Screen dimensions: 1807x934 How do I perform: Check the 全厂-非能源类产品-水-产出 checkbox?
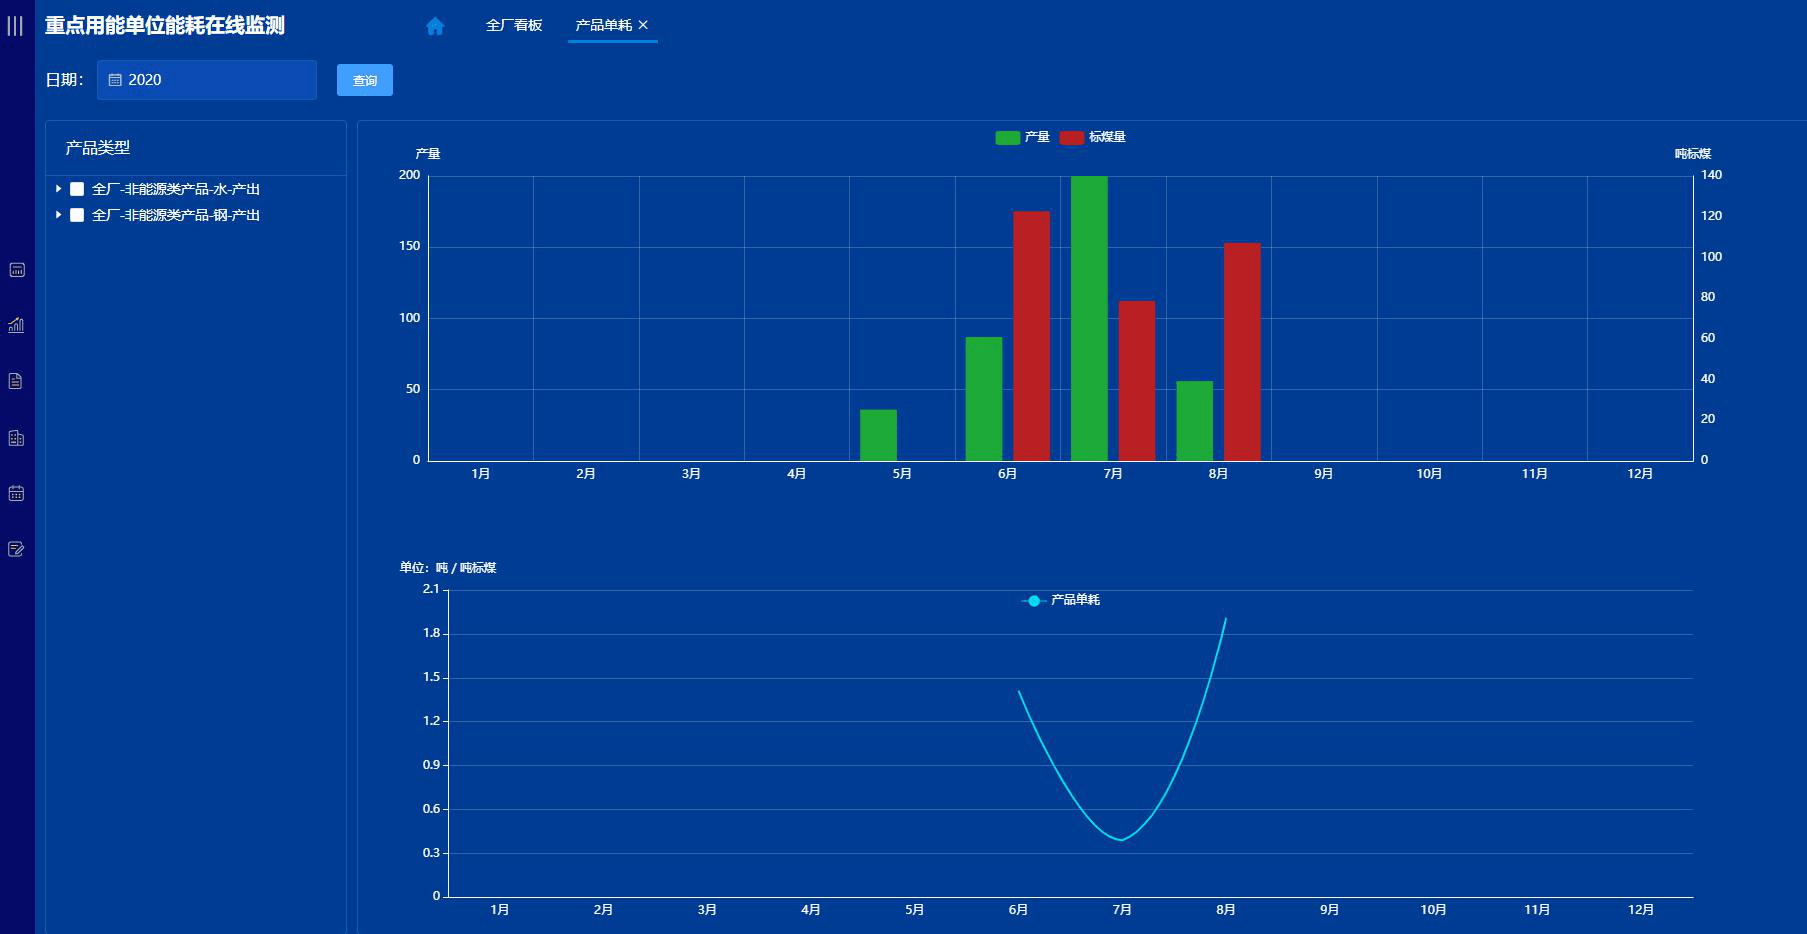77,189
